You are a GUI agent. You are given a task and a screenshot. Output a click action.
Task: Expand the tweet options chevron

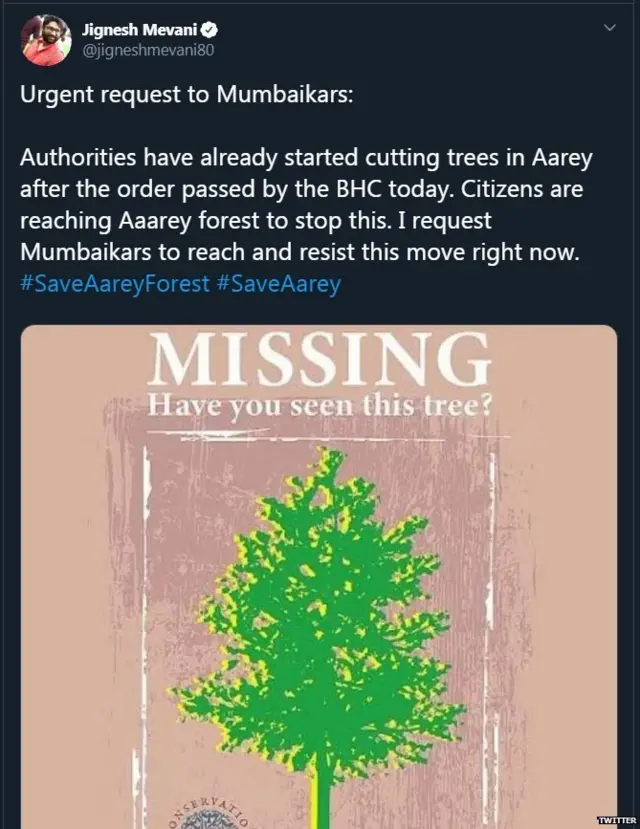[x=610, y=29]
